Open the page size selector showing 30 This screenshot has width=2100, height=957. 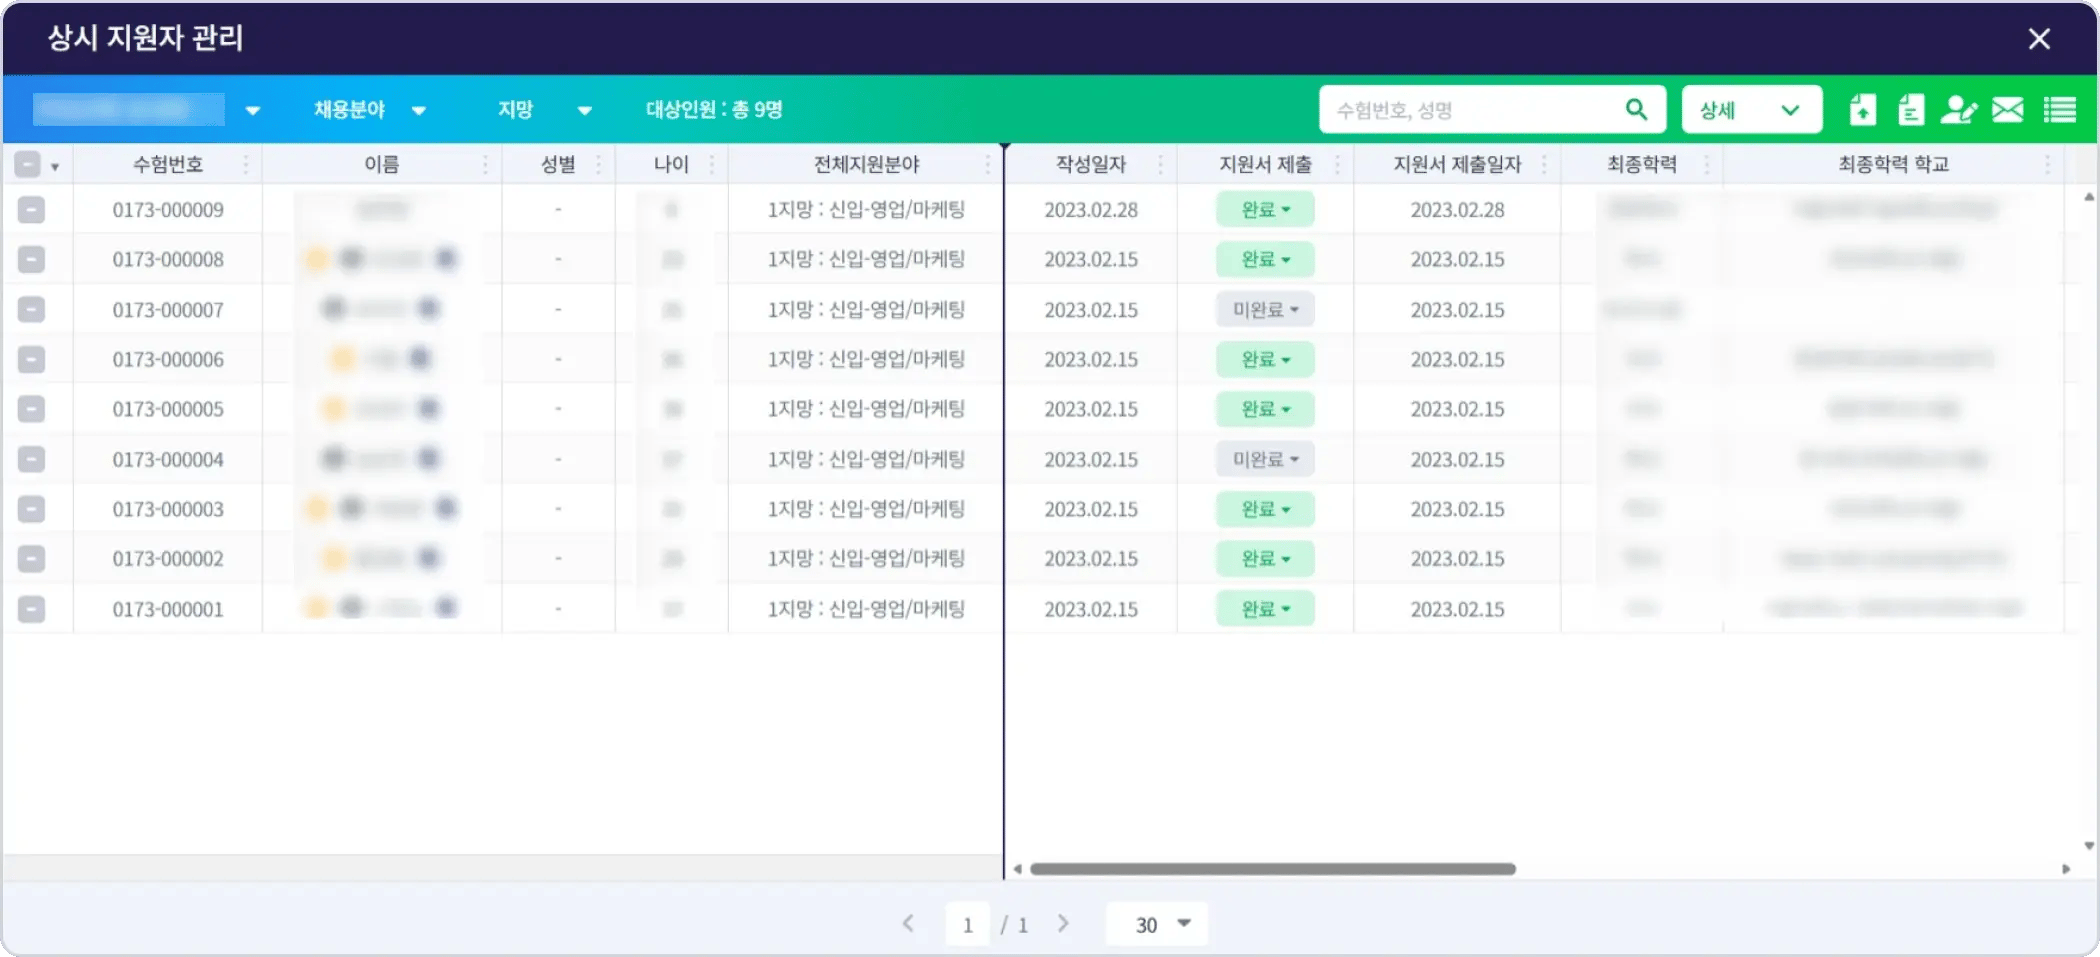[1156, 923]
